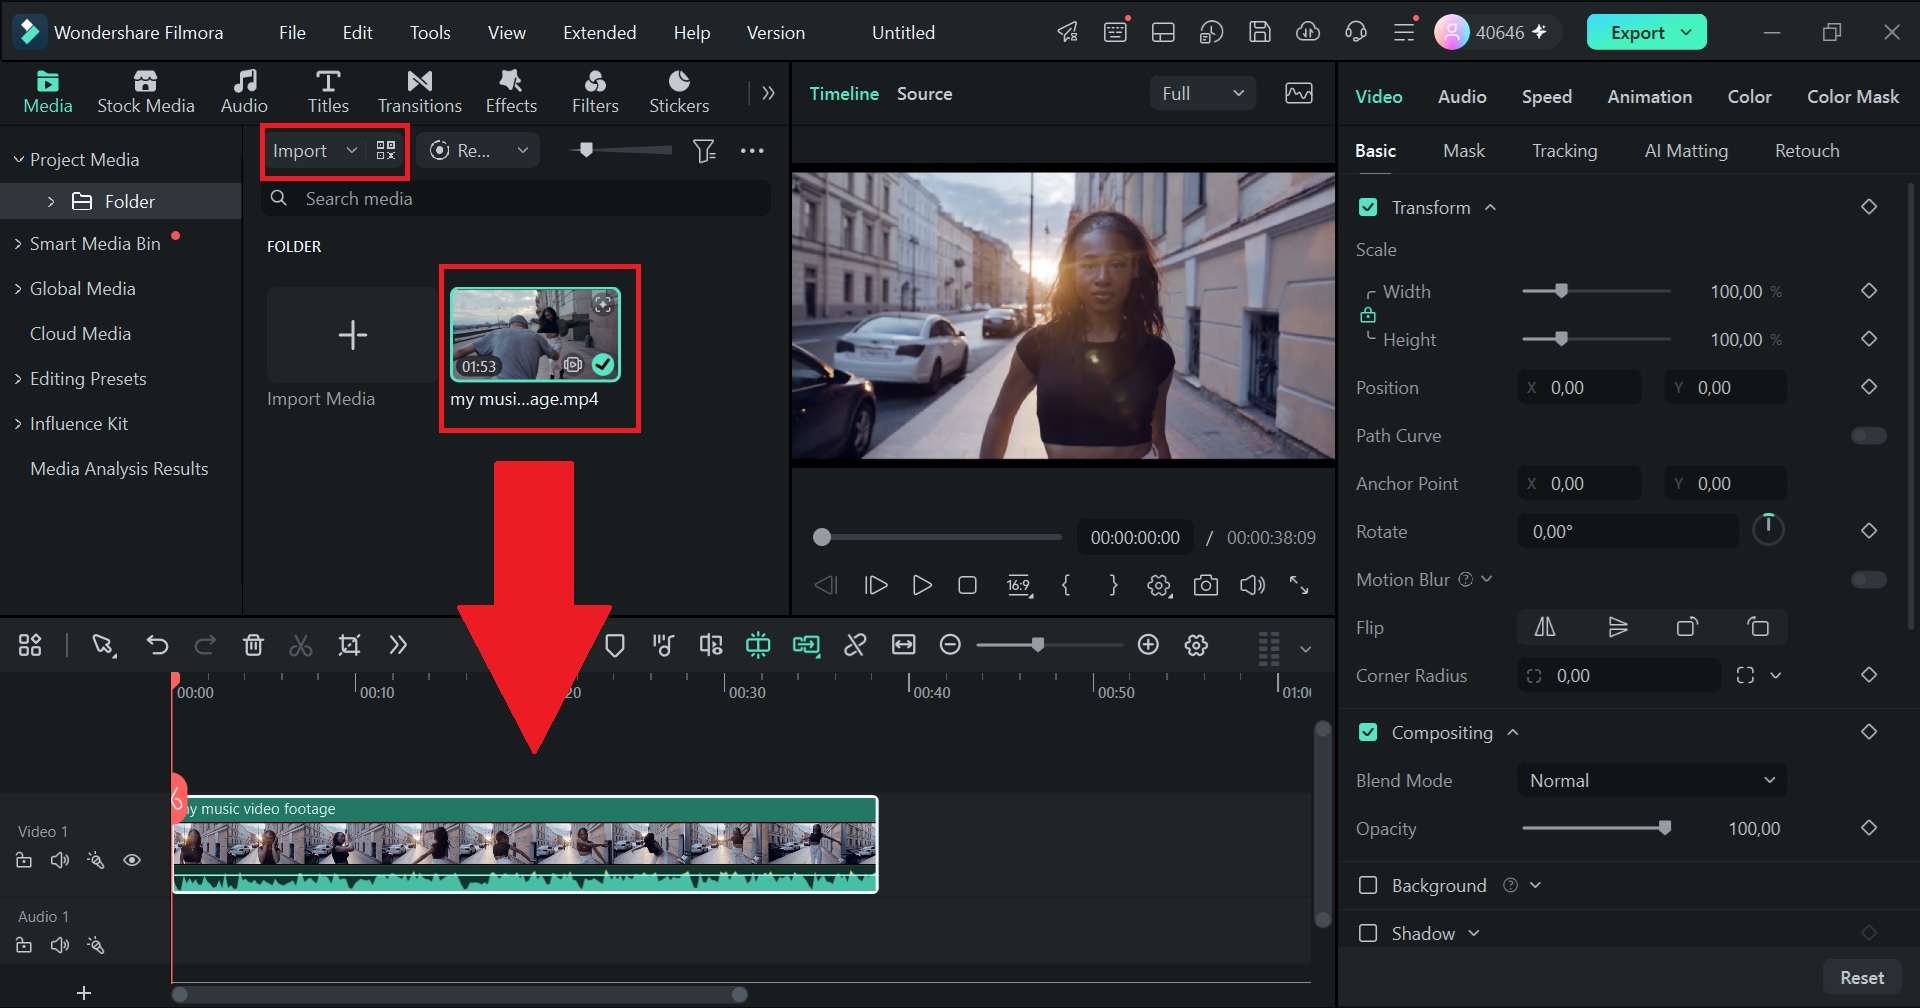Click the crop tool in timeline toolbar
1920x1008 pixels.
pyautogui.click(x=349, y=645)
